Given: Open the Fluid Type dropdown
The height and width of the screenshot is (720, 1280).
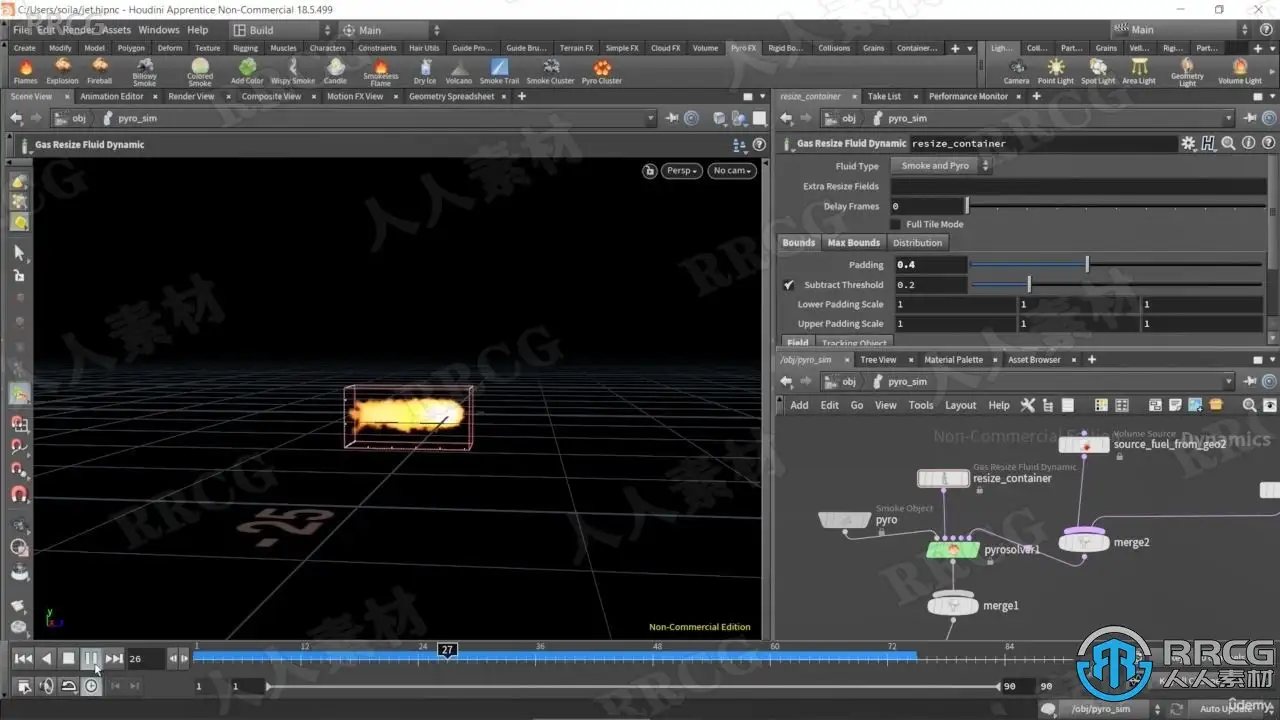Looking at the screenshot, I should (x=941, y=166).
